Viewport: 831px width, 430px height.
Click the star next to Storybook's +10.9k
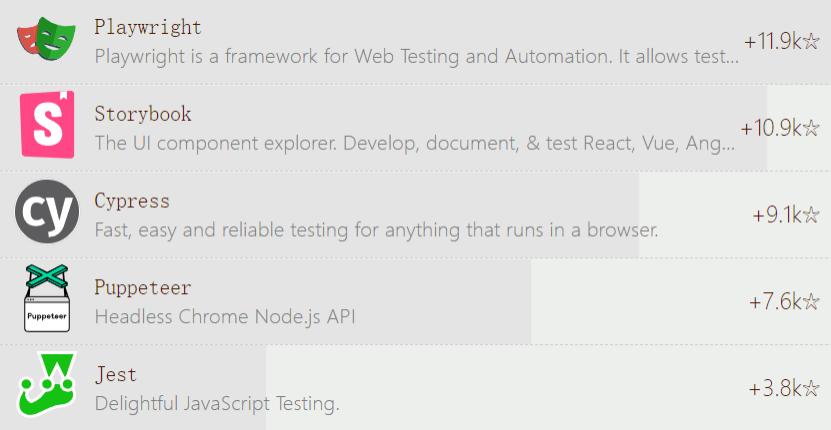click(811, 128)
